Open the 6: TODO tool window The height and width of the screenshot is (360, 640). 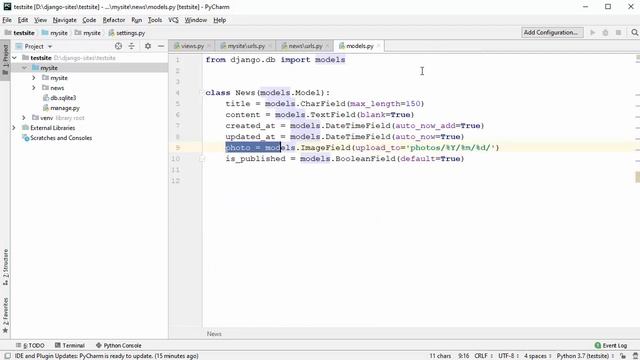coord(30,345)
